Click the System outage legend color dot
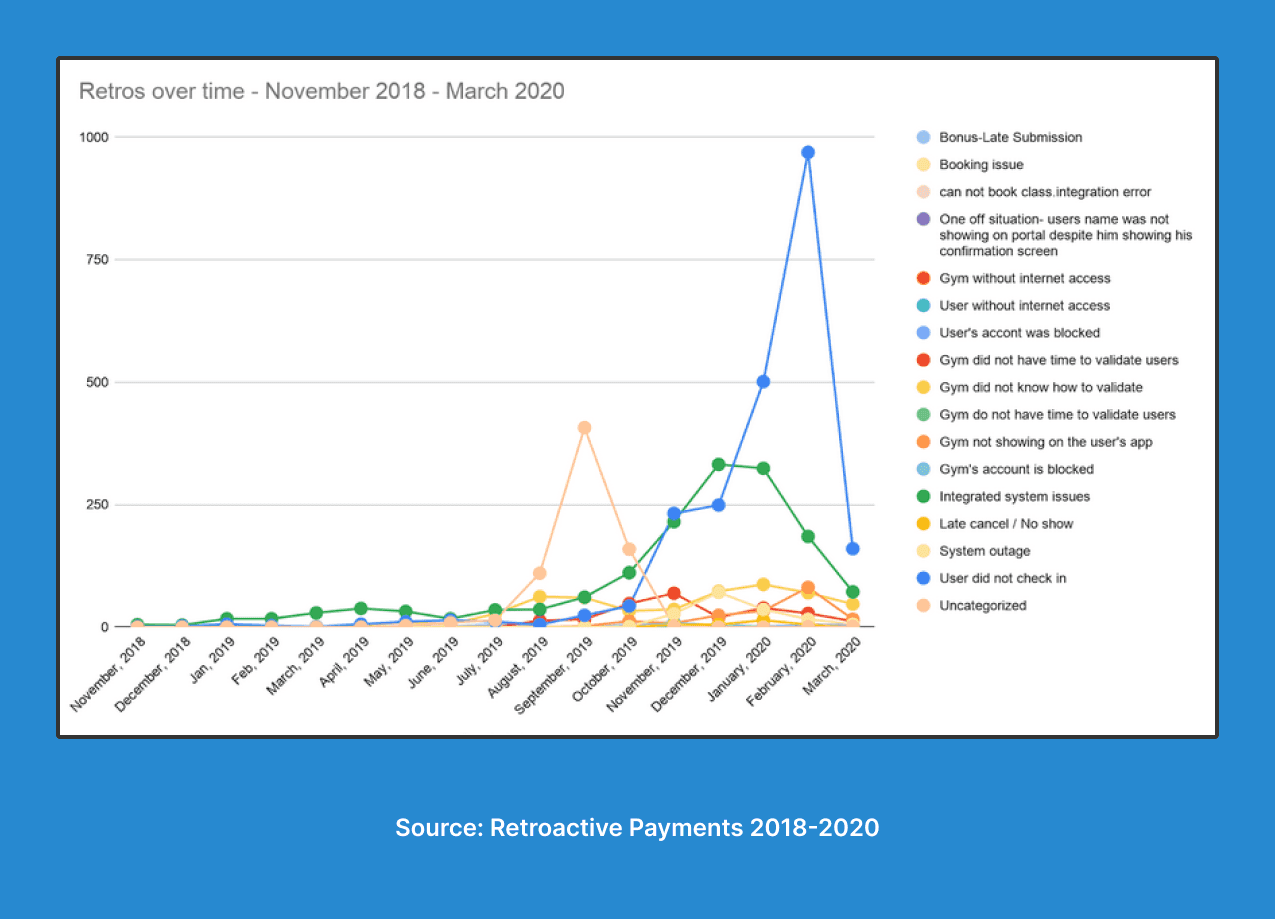 (923, 551)
